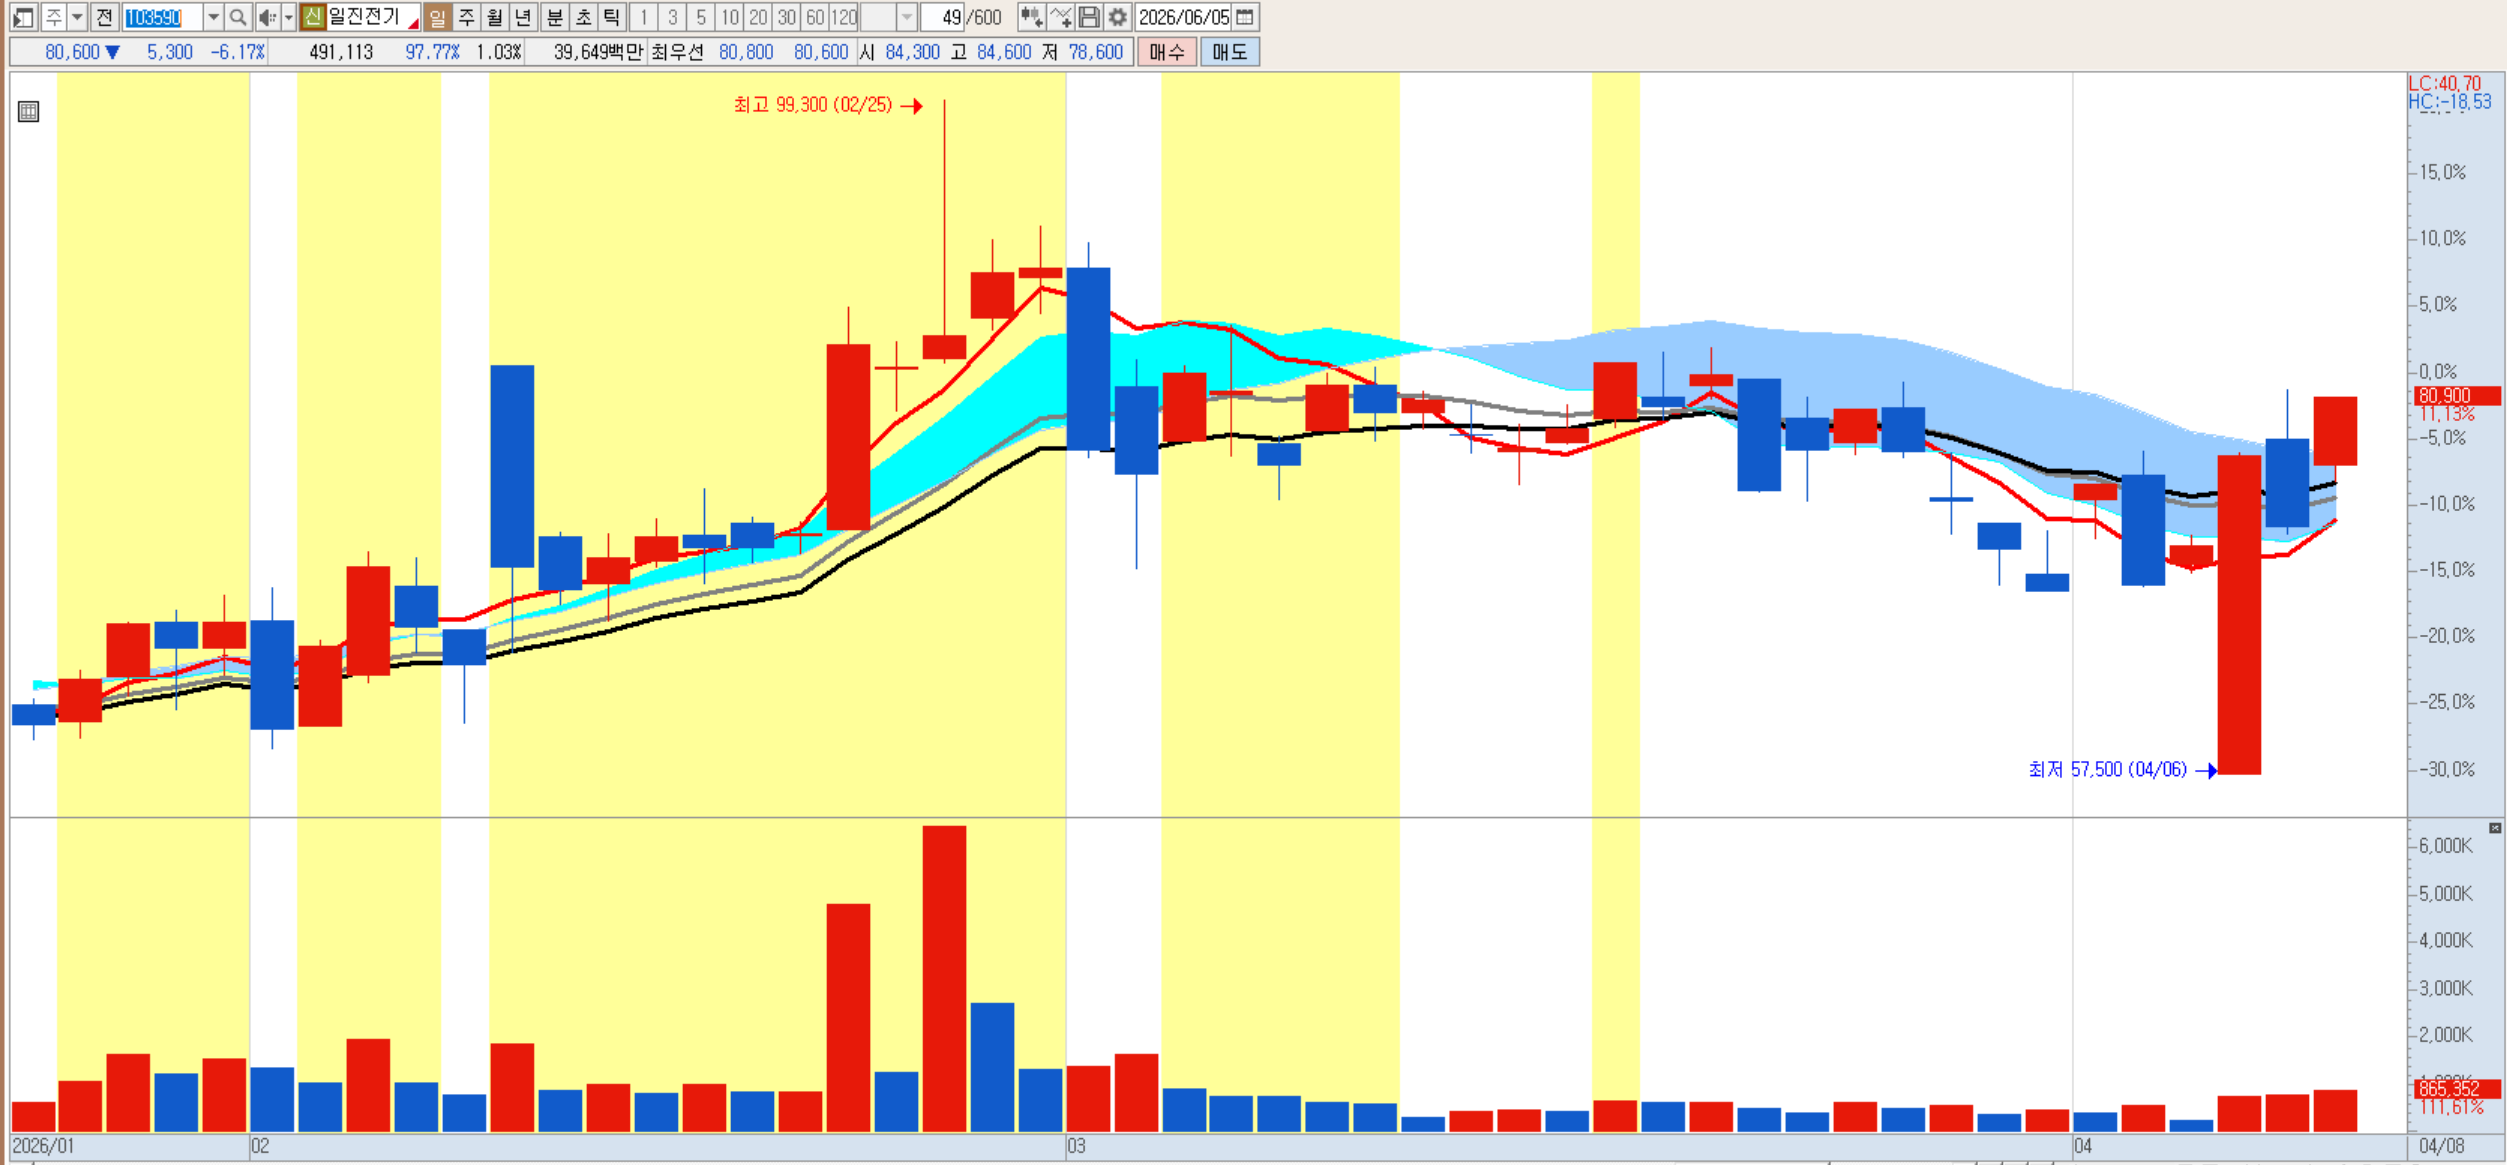Viewport: 2507px width, 1165px height.
Task: Click the add line indicator icon
Action: [1061, 17]
